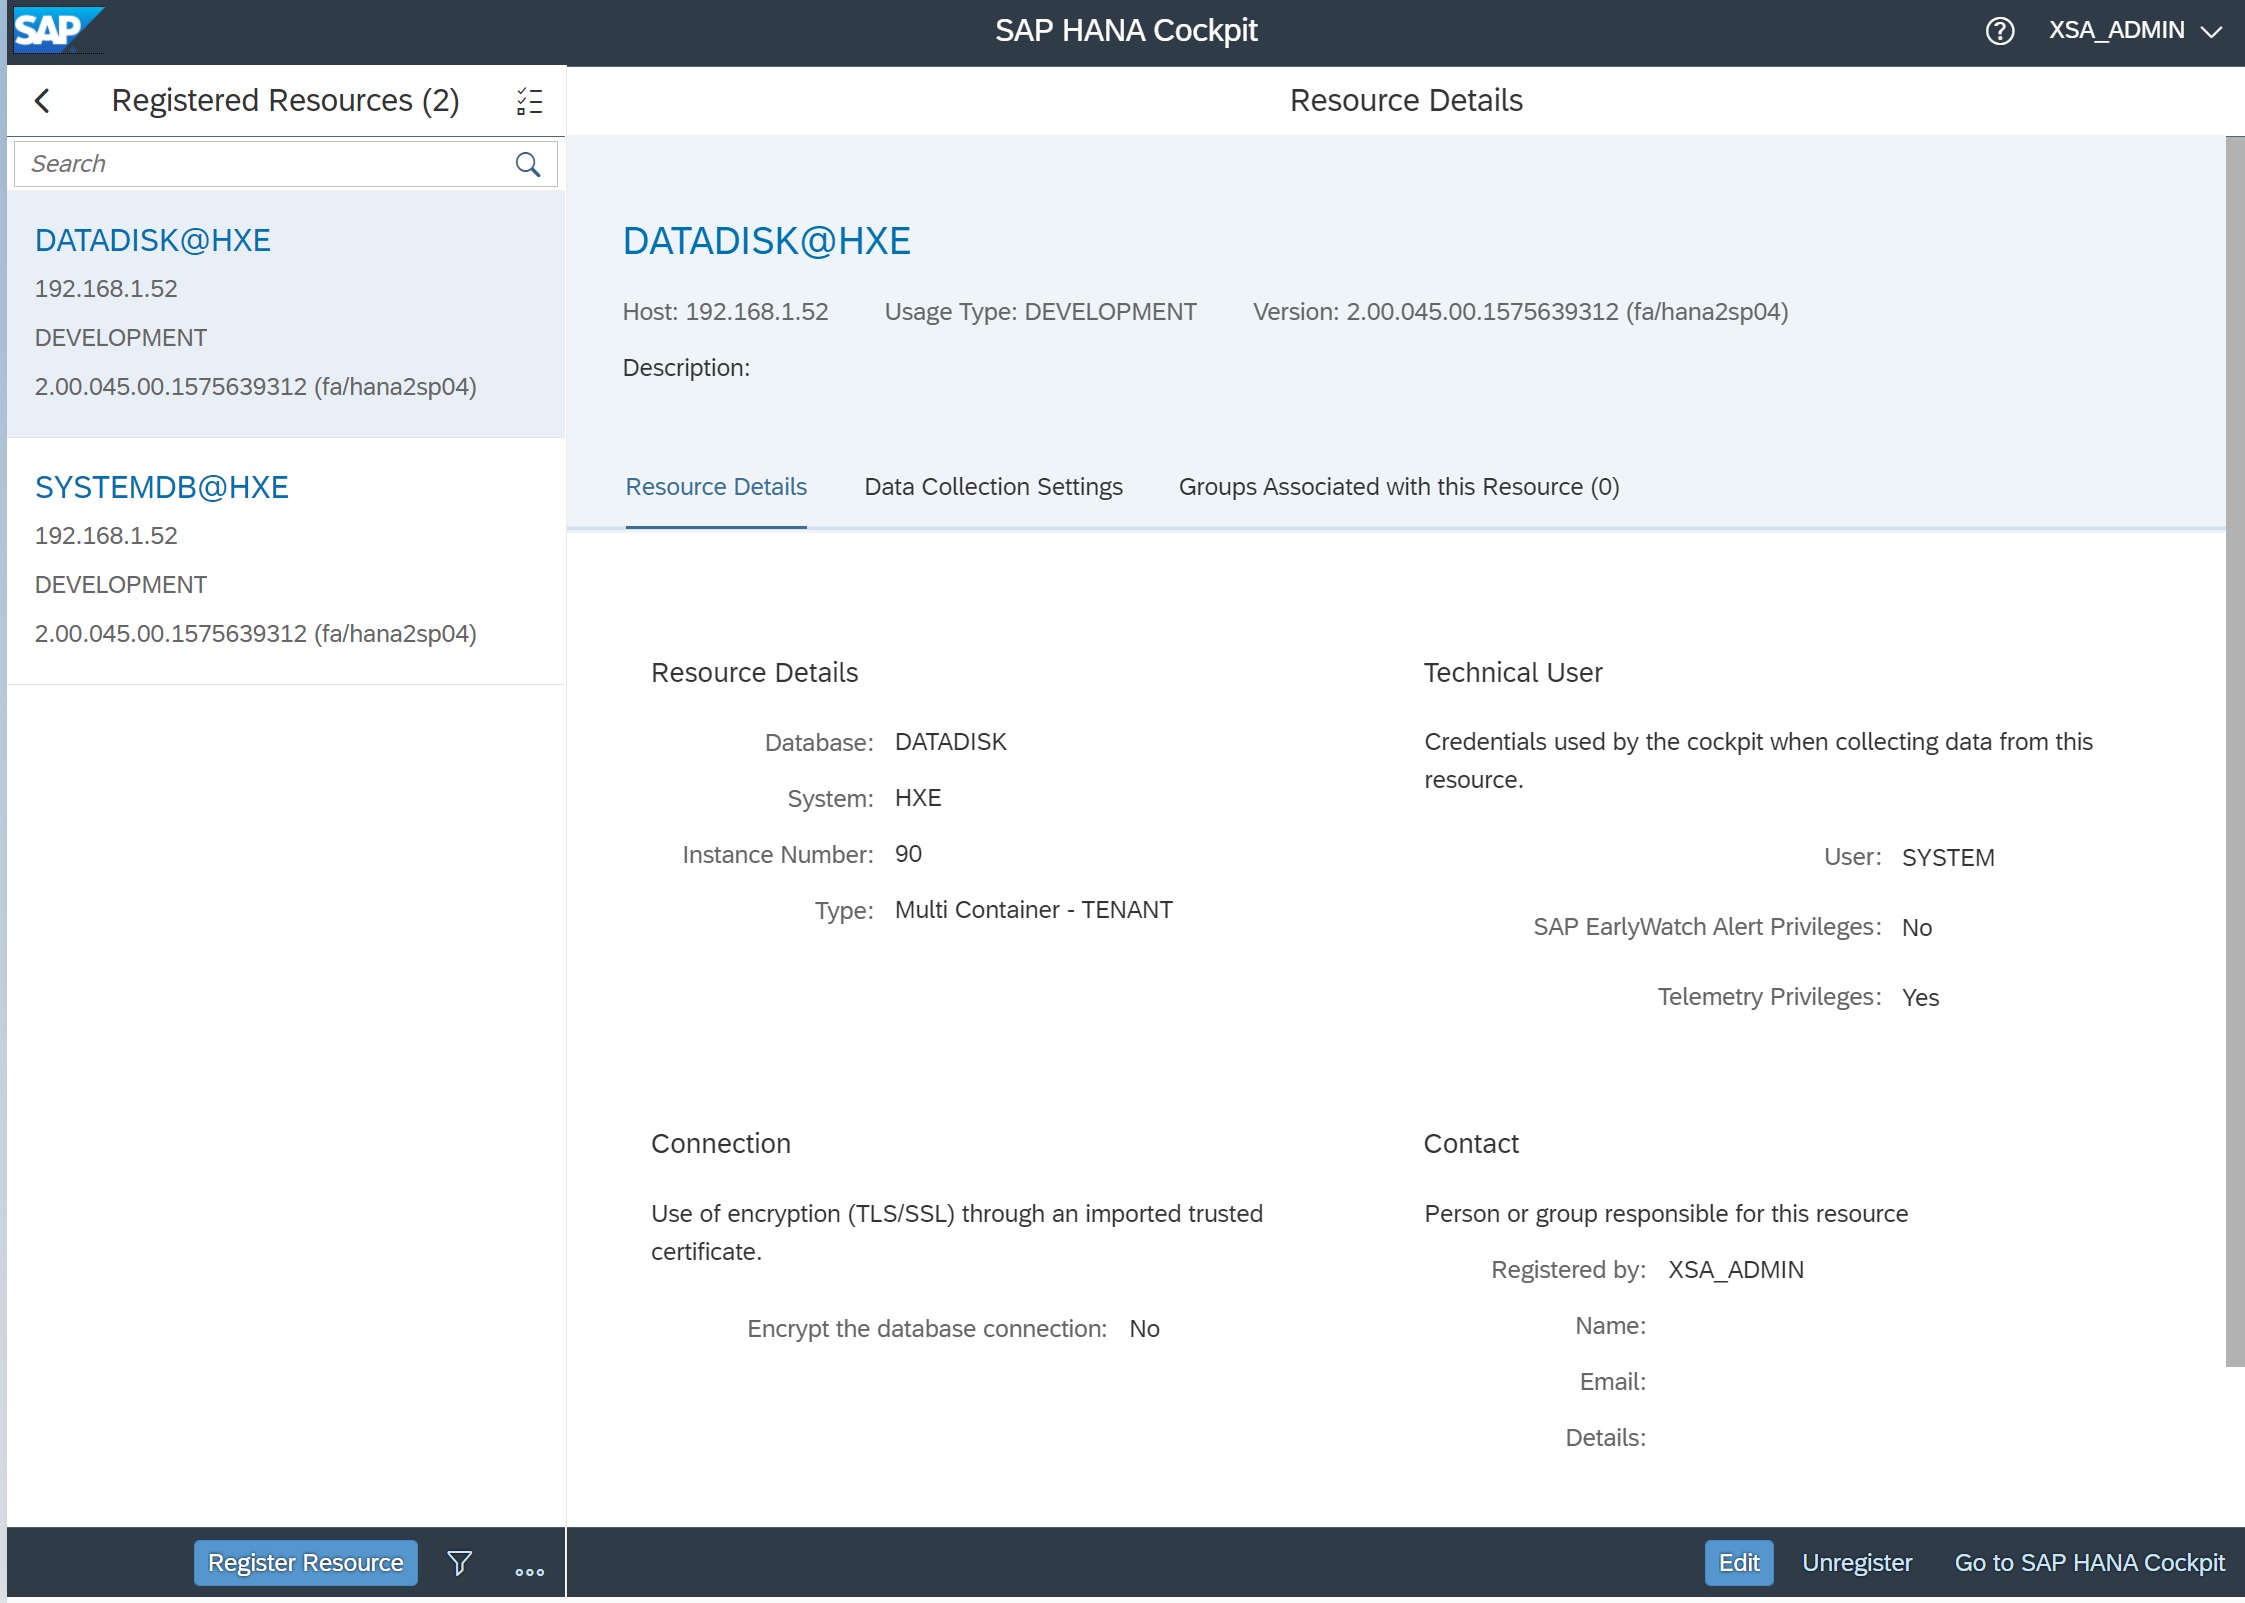Image resolution: width=2245 pixels, height=1603 pixels.
Task: Open Groups Associated with this Resource tab
Action: pyautogui.click(x=1399, y=487)
